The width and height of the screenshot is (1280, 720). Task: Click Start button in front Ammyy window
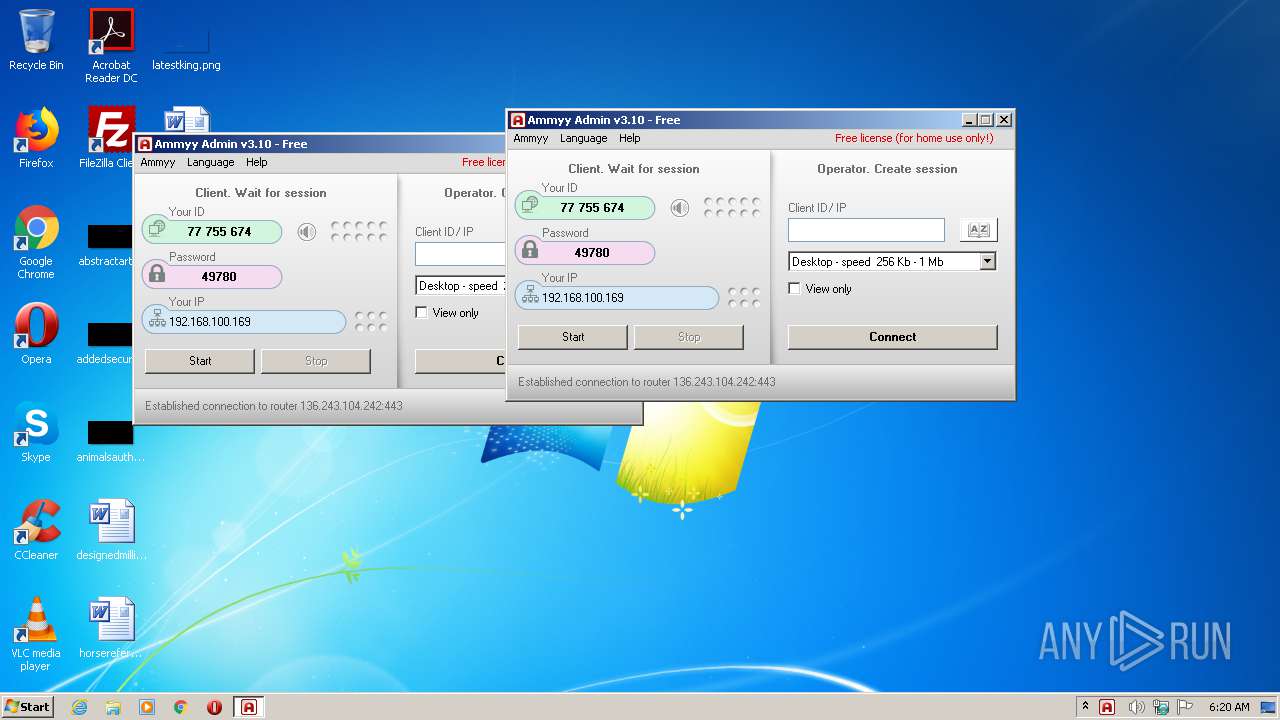pos(573,337)
